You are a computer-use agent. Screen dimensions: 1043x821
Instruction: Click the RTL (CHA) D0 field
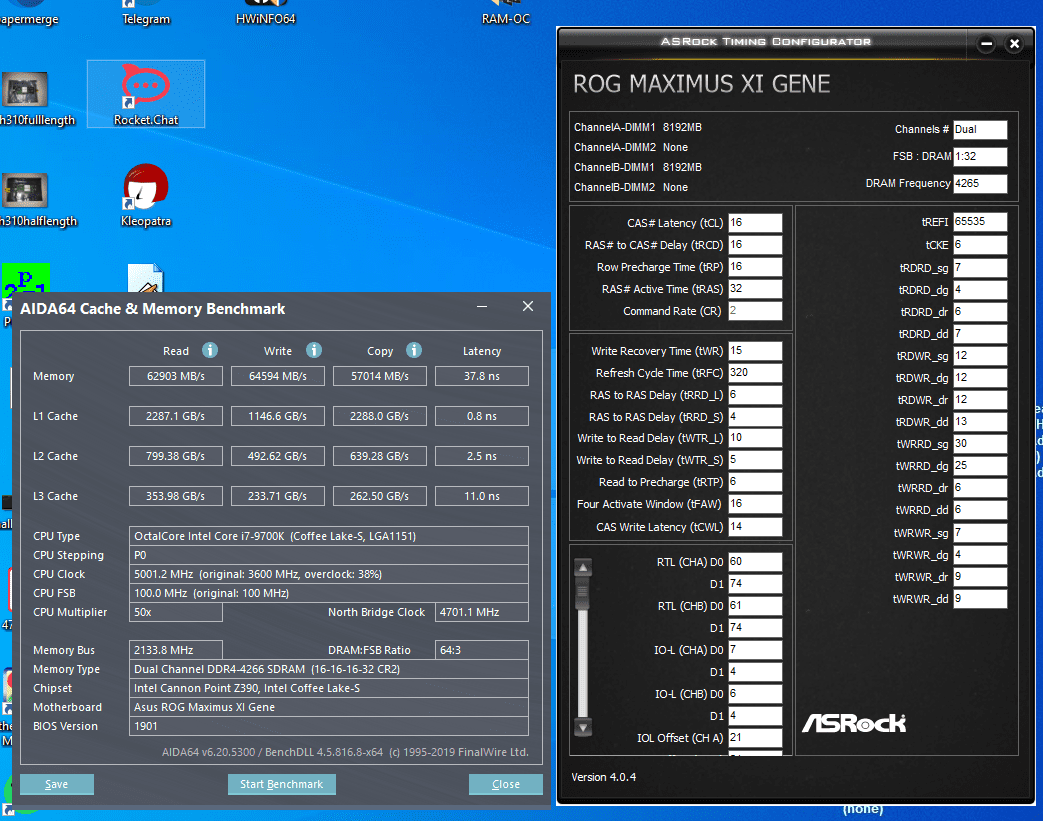[755, 562]
